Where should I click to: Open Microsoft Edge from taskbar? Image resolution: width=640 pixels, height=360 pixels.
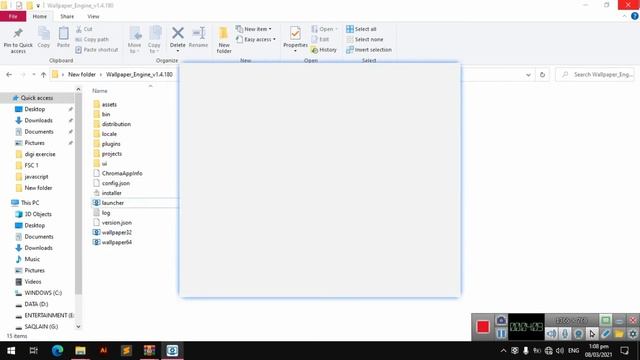pos(58,350)
